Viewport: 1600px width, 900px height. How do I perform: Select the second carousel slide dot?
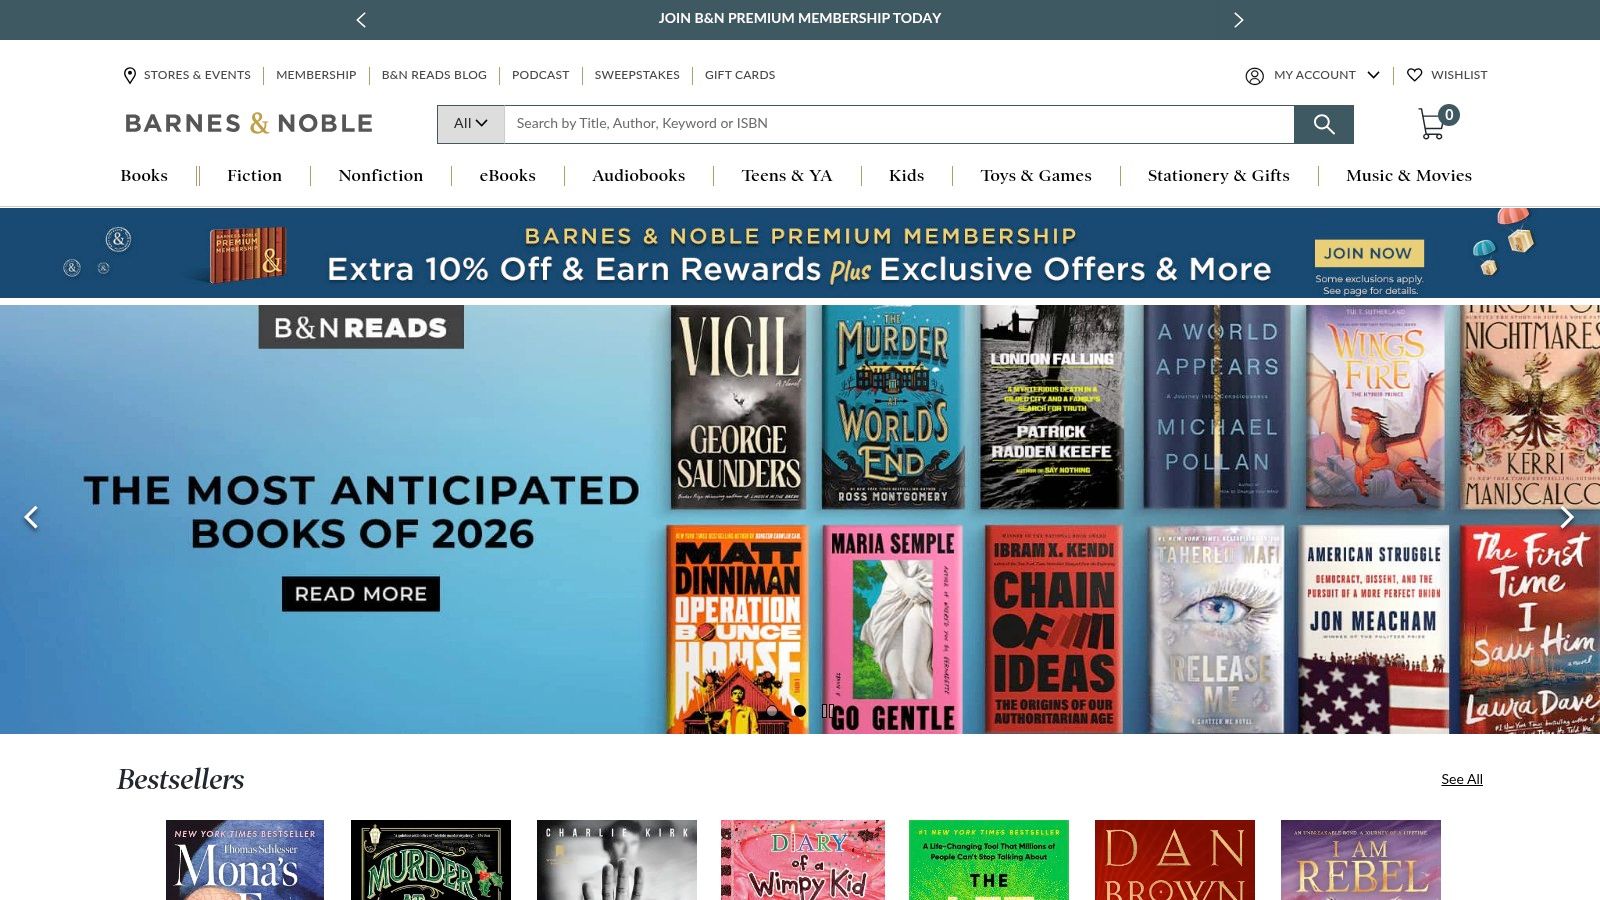(800, 711)
